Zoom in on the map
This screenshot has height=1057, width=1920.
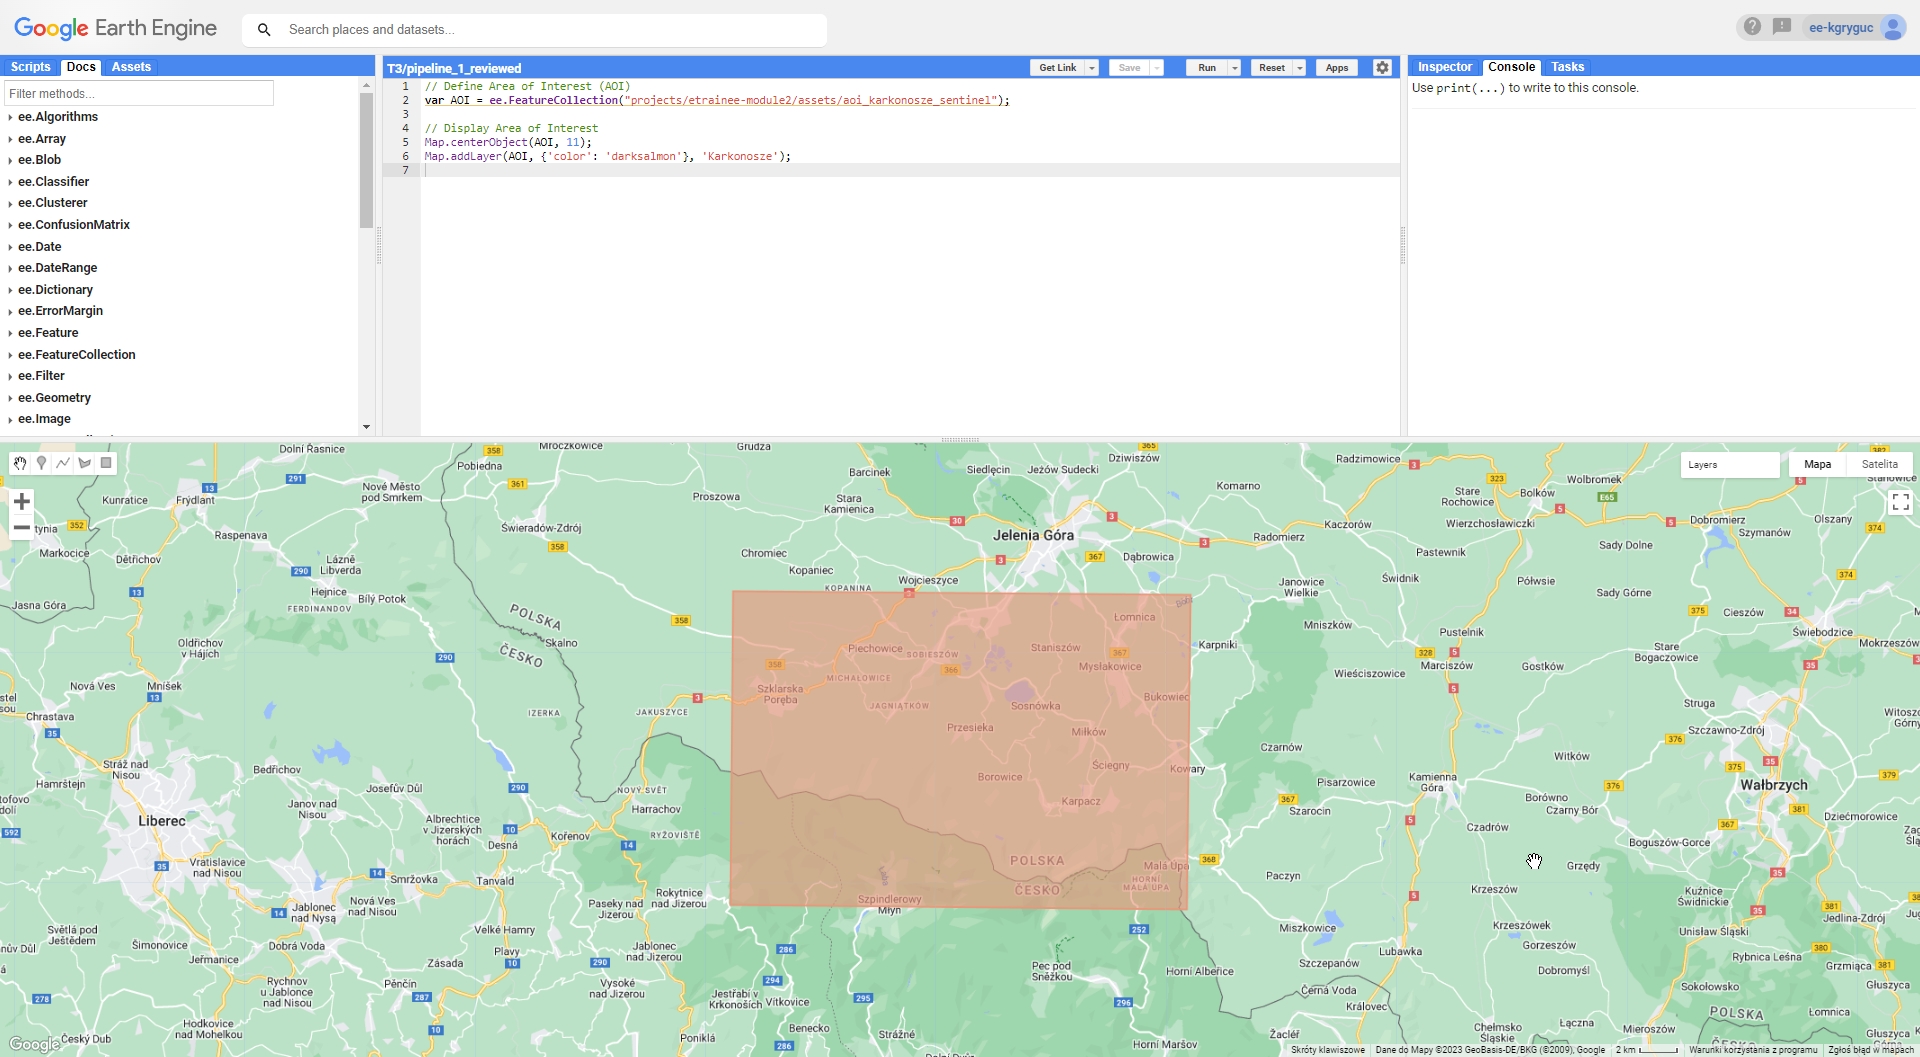click(21, 501)
